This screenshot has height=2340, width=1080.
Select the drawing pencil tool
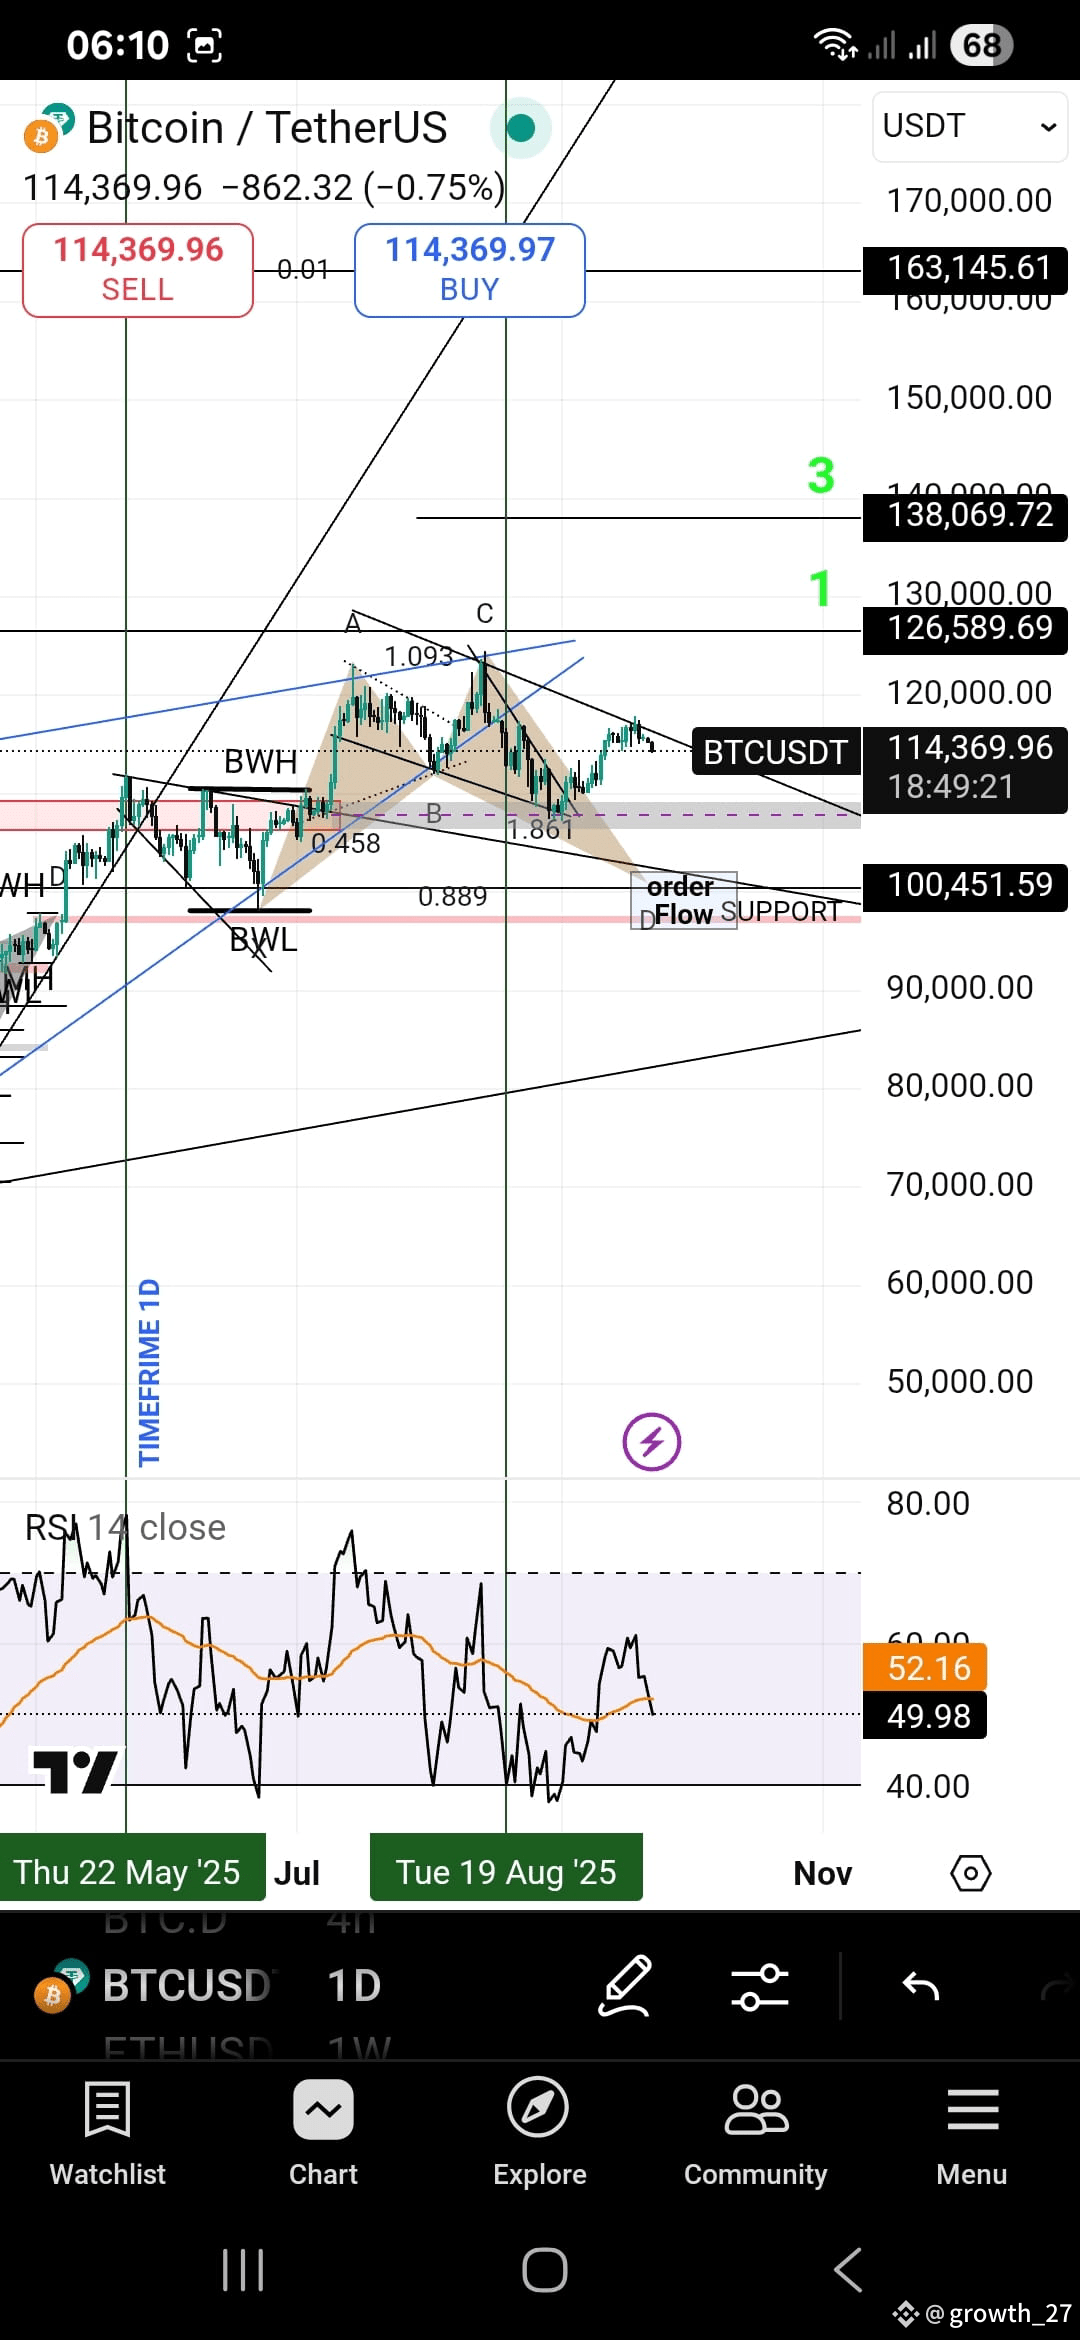click(625, 1986)
